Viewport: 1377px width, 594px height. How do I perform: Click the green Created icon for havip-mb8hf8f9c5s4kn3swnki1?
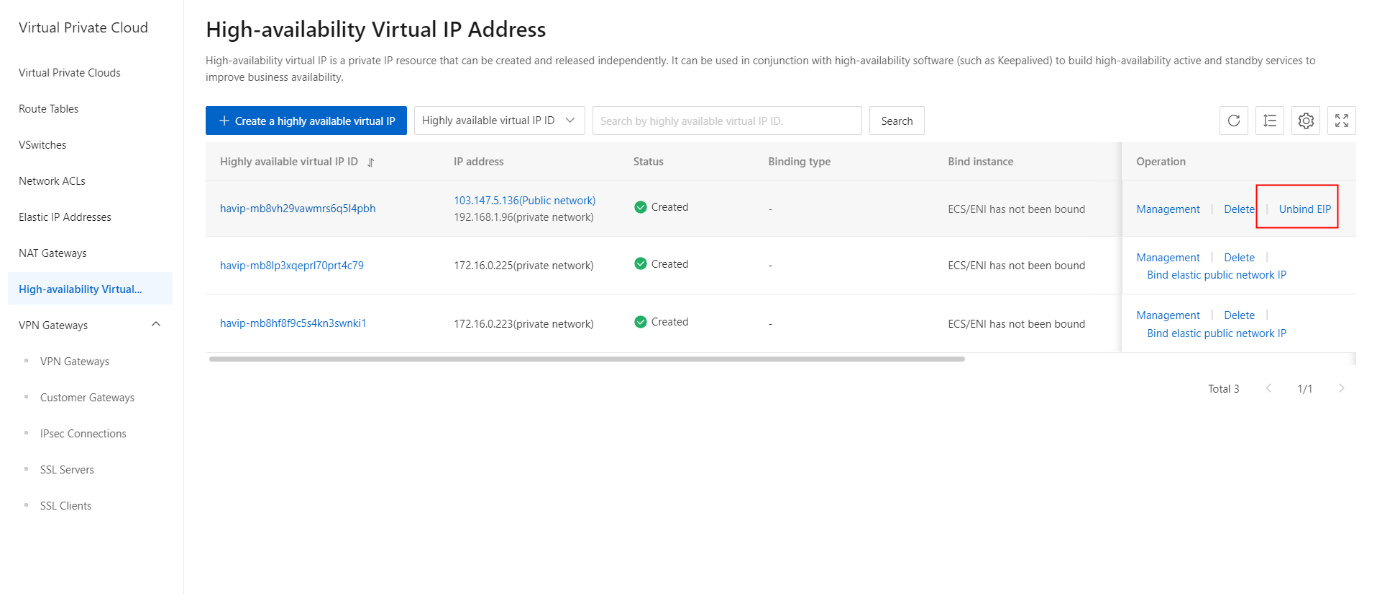pos(640,322)
